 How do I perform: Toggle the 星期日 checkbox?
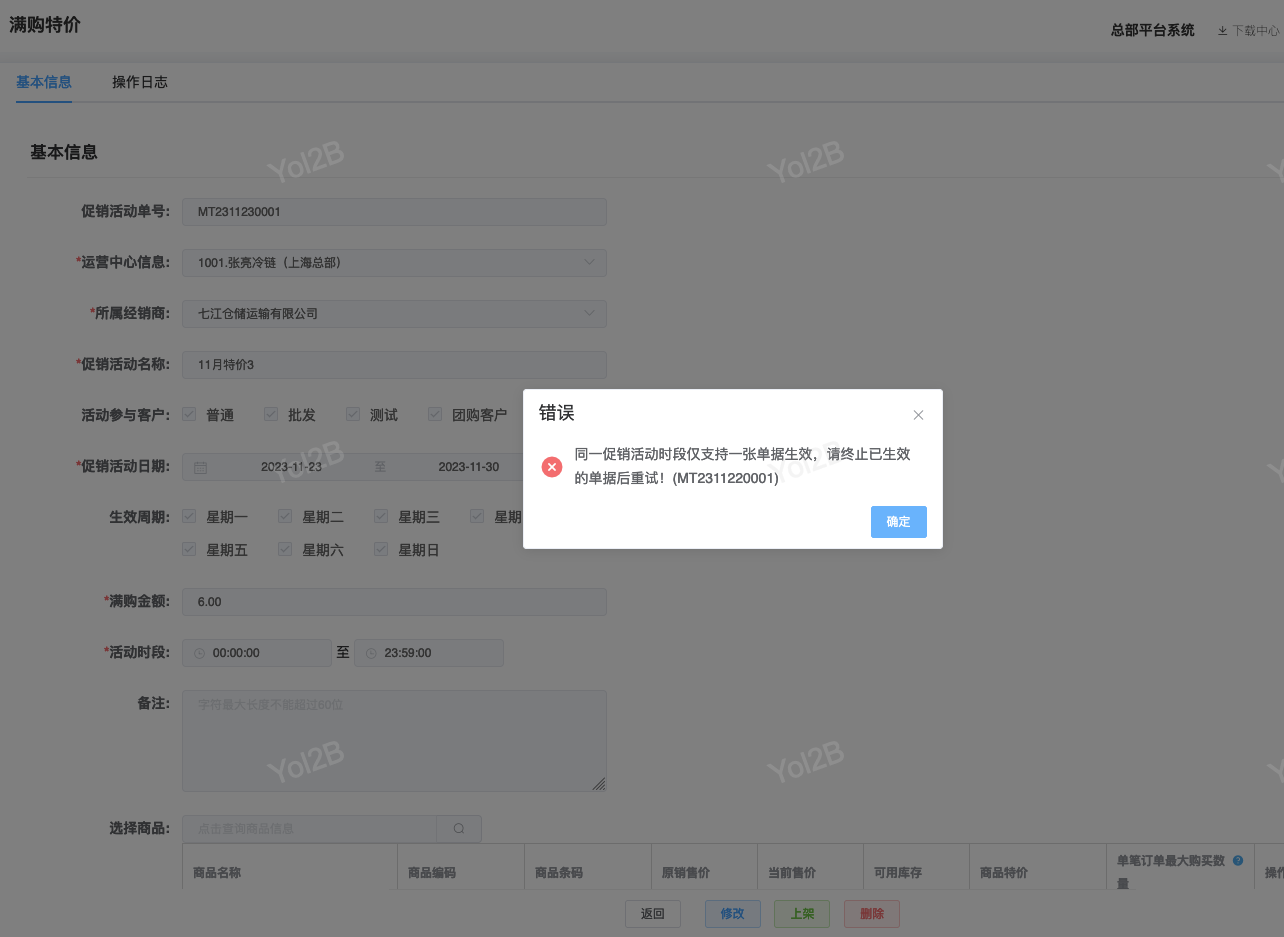pyautogui.click(x=381, y=549)
